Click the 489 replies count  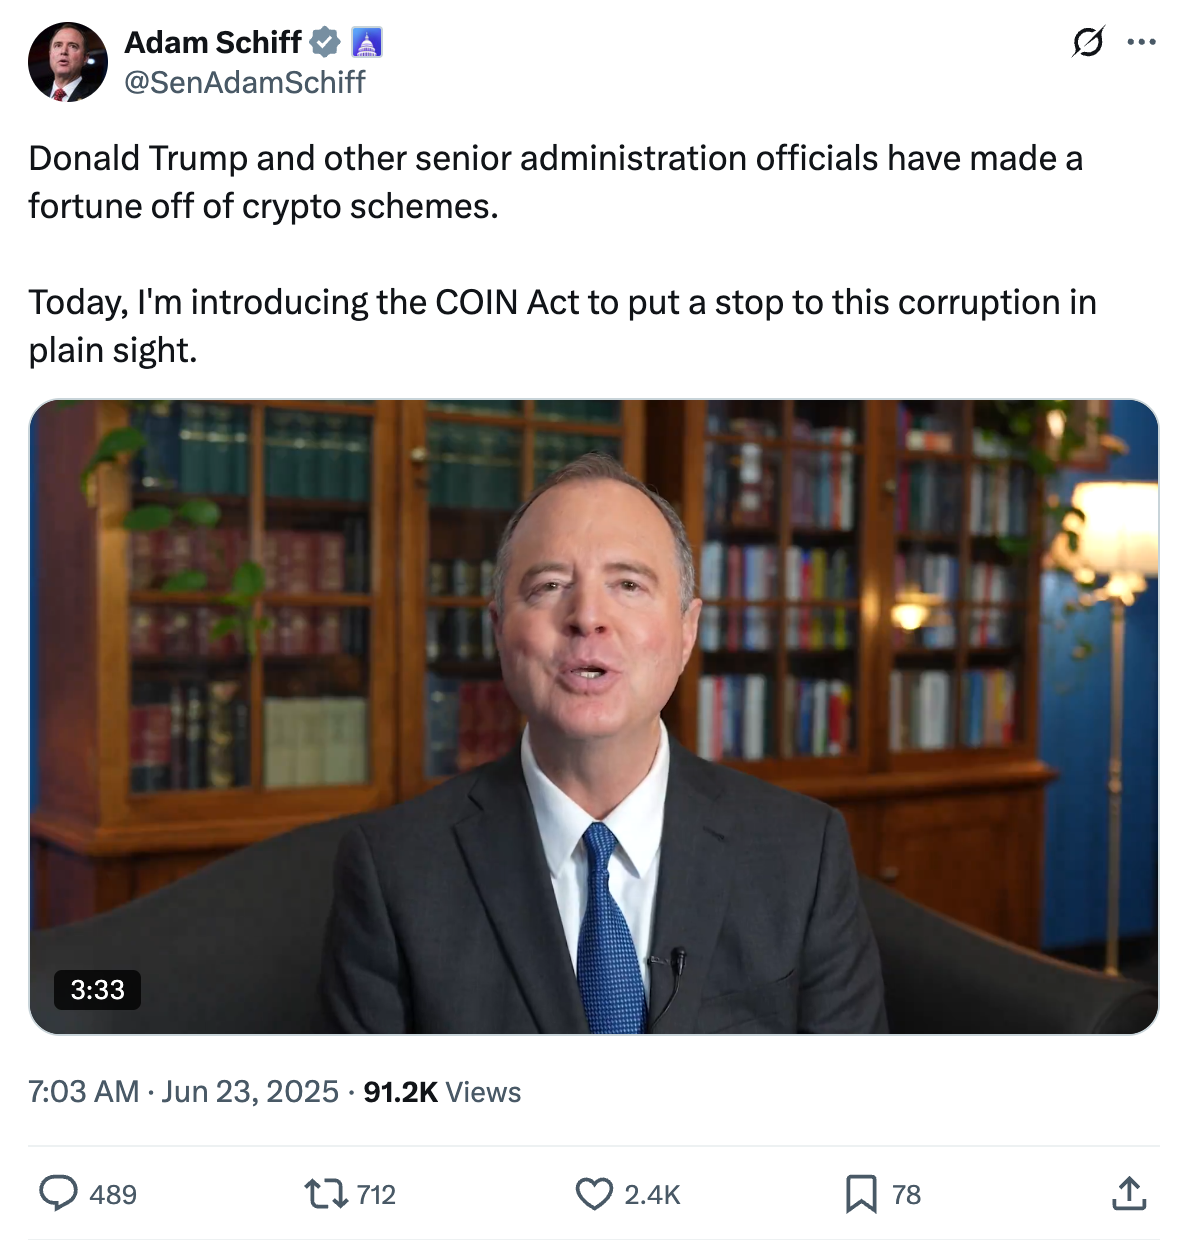pos(113,1194)
